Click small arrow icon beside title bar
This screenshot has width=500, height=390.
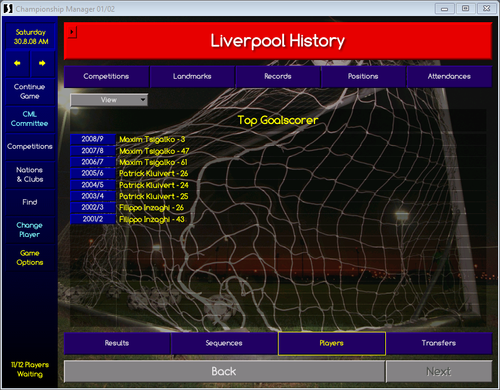click(72, 32)
